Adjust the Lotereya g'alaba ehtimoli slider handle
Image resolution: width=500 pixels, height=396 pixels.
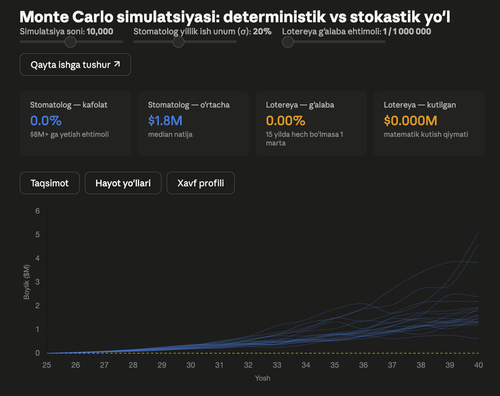(x=288, y=42)
